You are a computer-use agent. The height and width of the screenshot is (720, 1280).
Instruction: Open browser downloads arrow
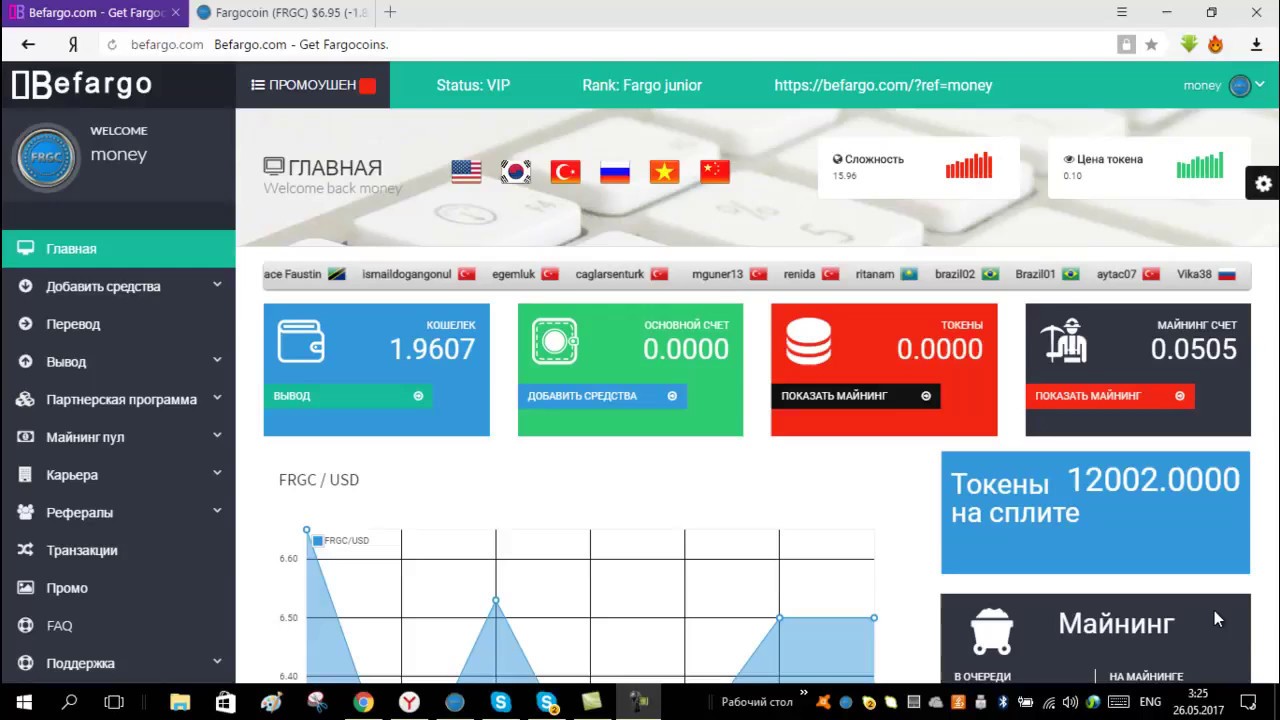1256,44
